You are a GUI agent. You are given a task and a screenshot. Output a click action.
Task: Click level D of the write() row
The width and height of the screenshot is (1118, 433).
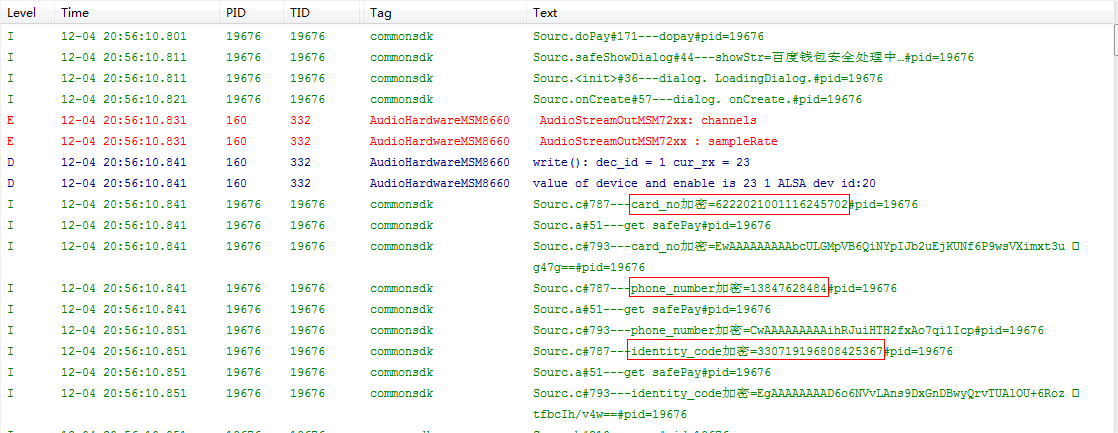point(10,162)
